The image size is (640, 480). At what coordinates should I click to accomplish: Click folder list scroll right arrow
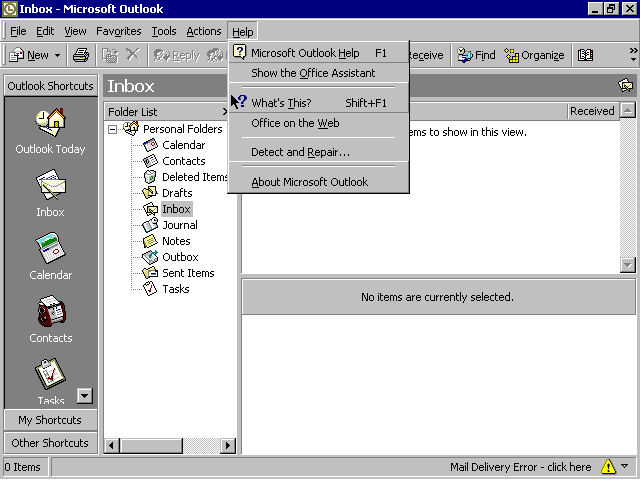228,445
